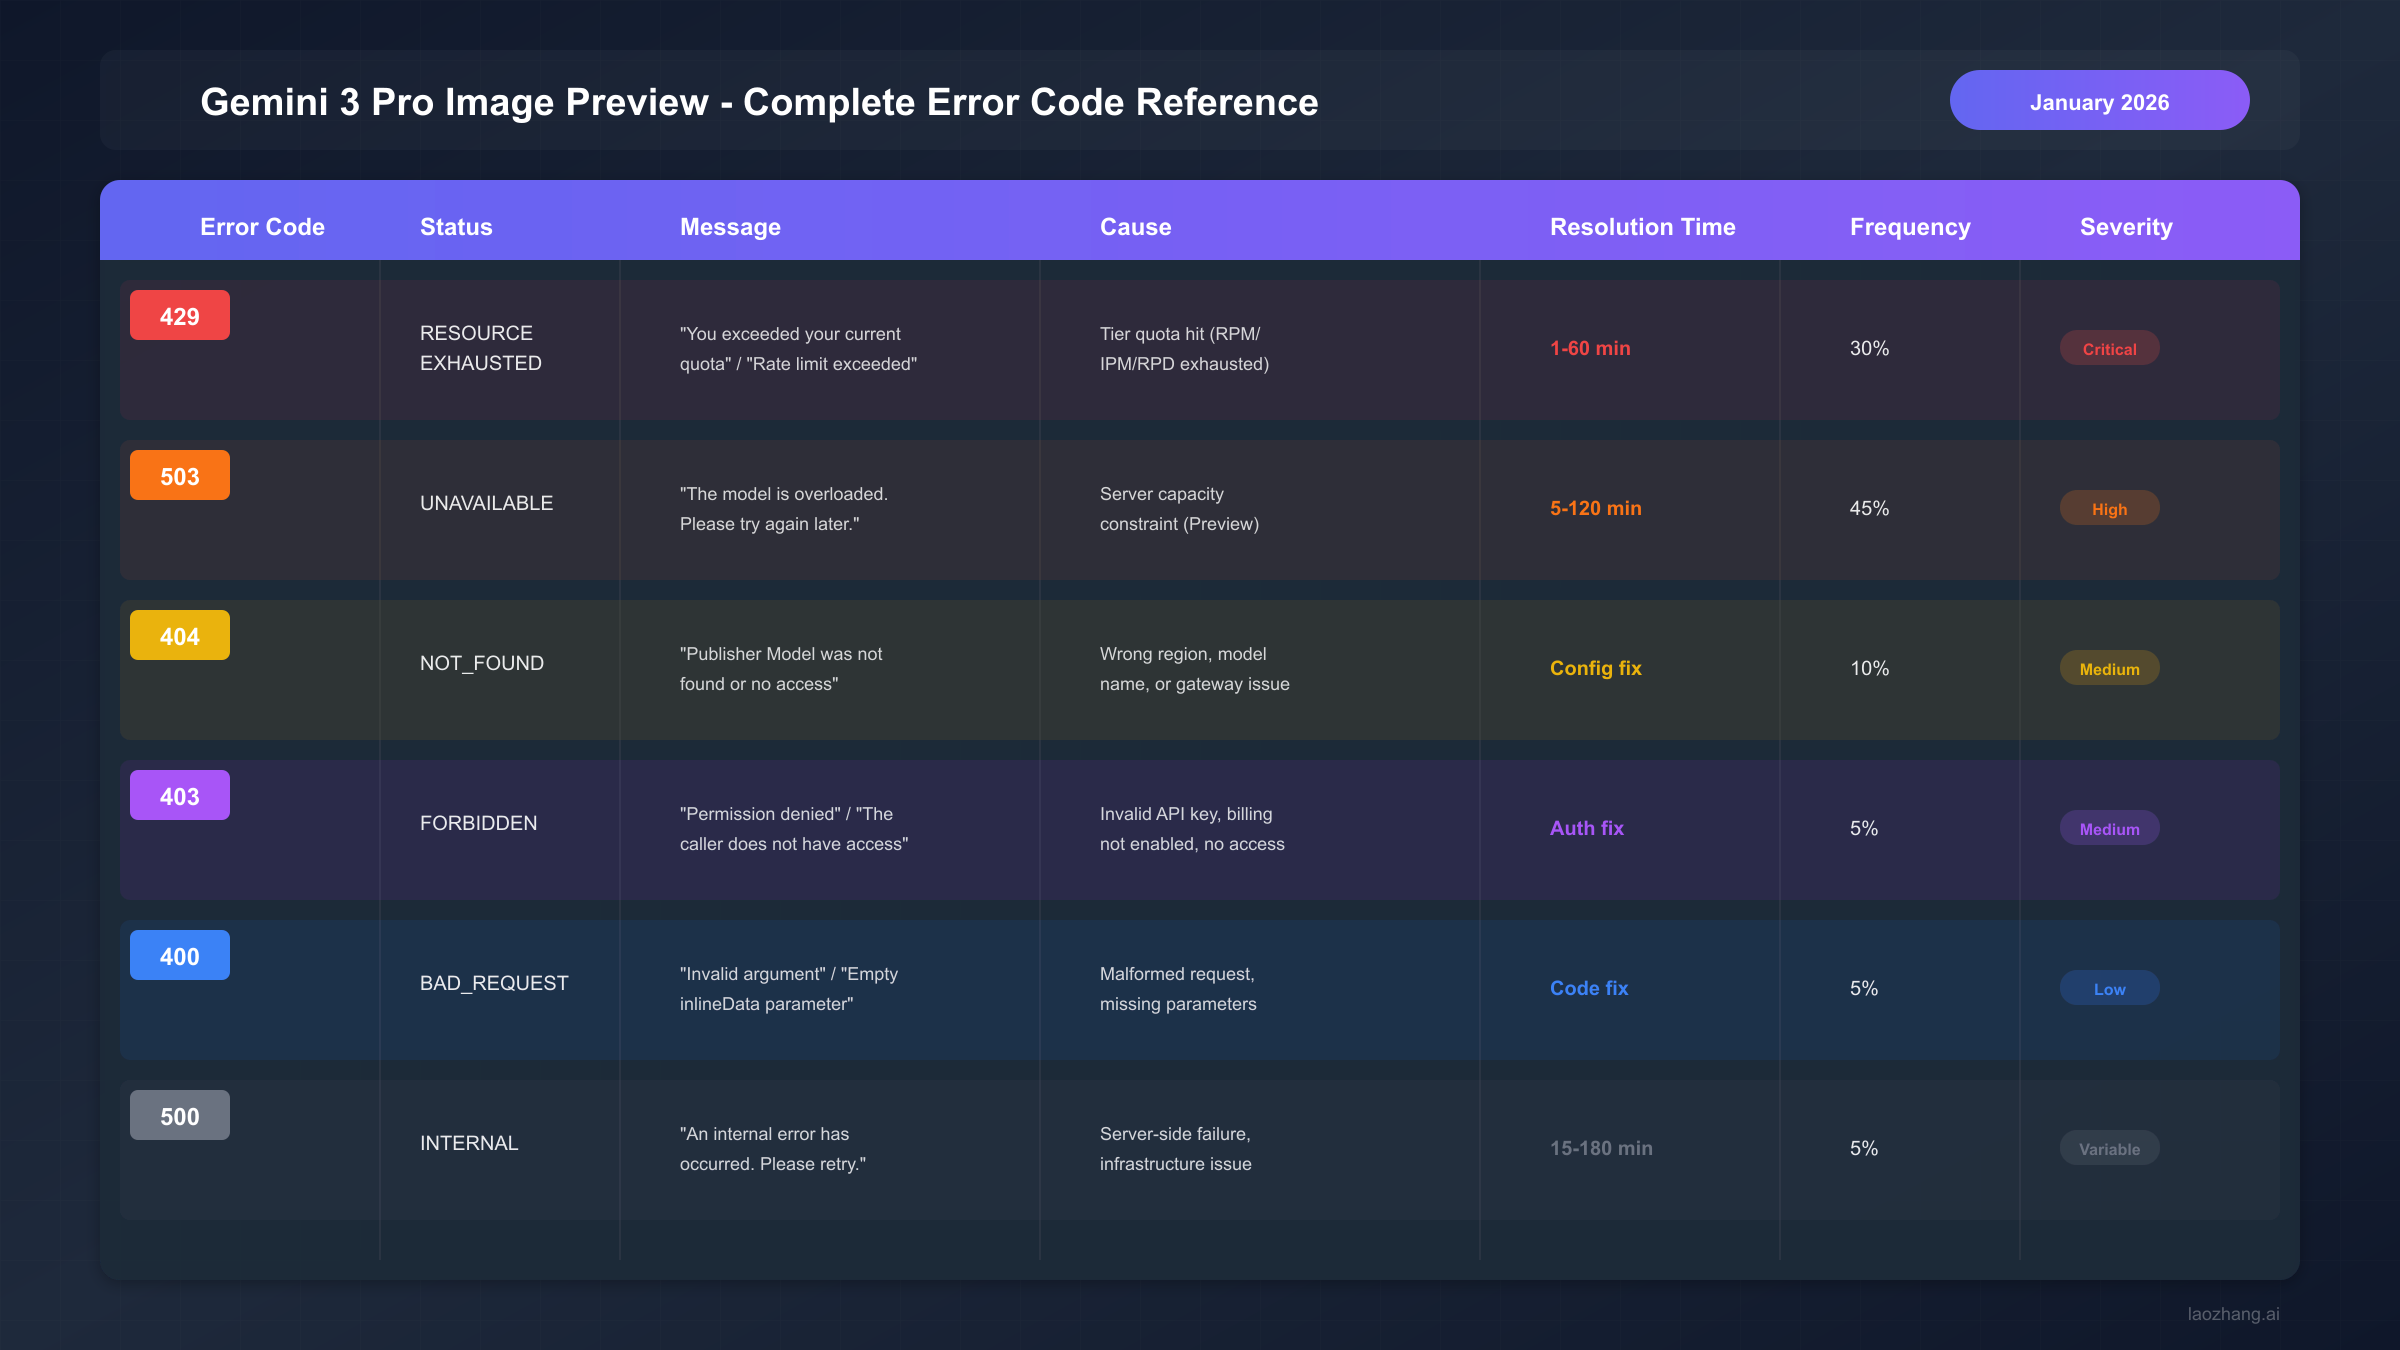The height and width of the screenshot is (1350, 2400).
Task: Toggle the Variable severity badge on INTERNAL row
Action: click(2109, 1148)
